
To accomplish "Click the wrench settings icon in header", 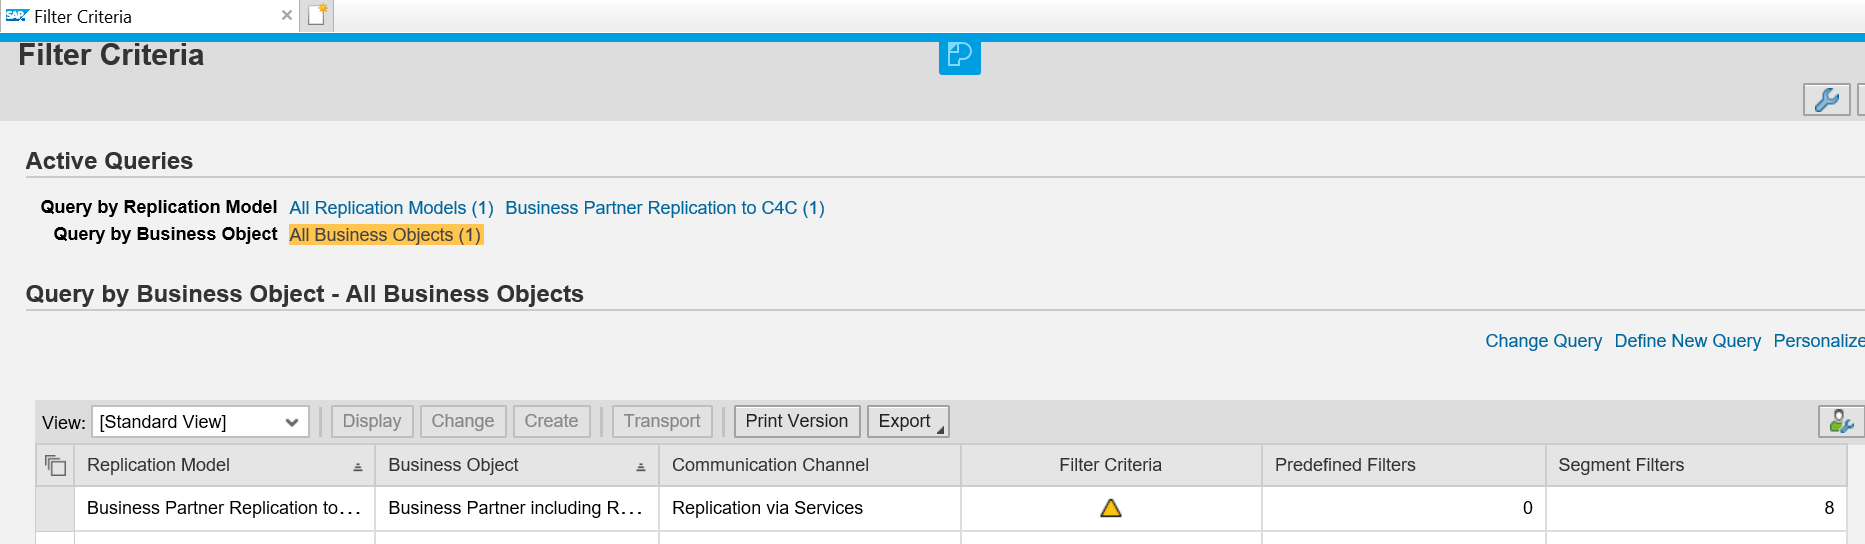I will click(x=1826, y=100).
